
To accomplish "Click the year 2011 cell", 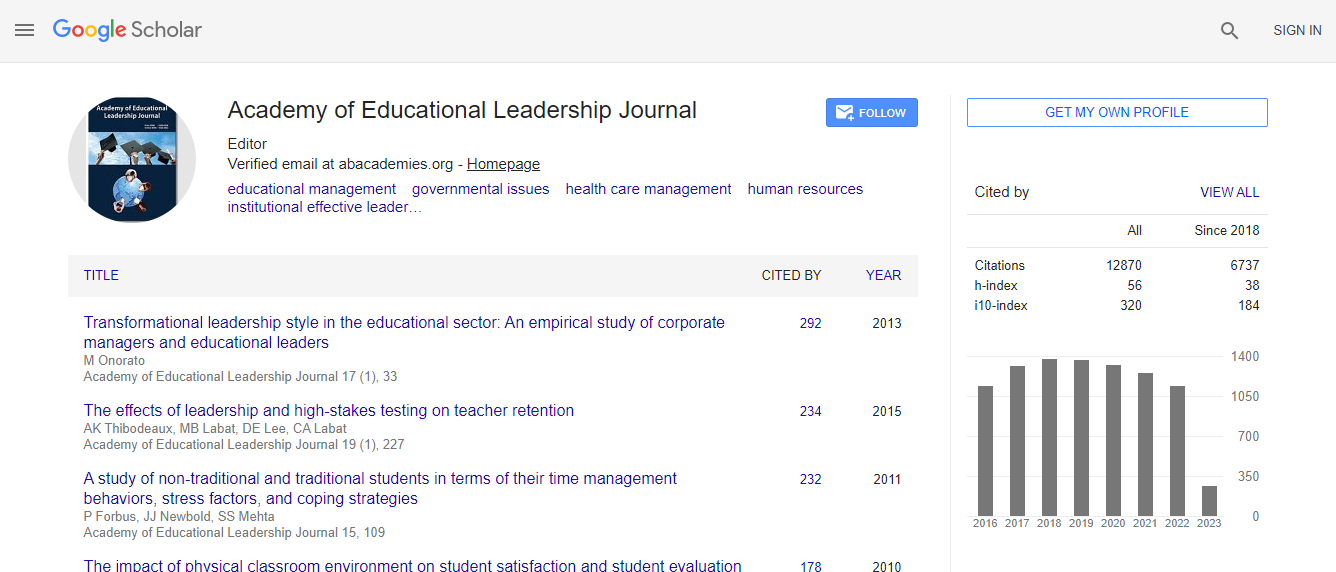I will tap(886, 479).
